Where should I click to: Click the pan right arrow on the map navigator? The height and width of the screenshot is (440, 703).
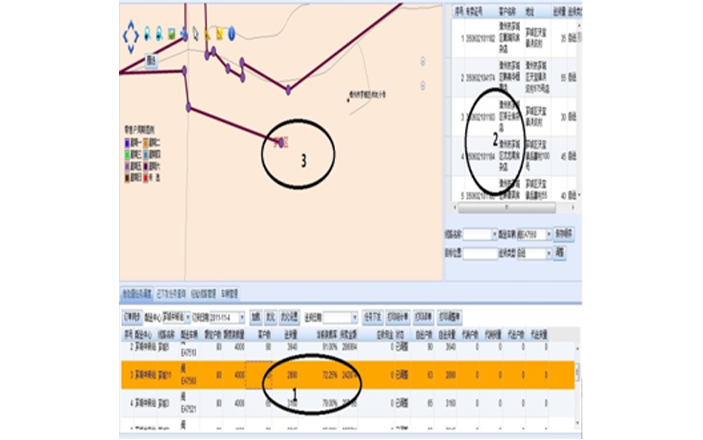click(137, 35)
